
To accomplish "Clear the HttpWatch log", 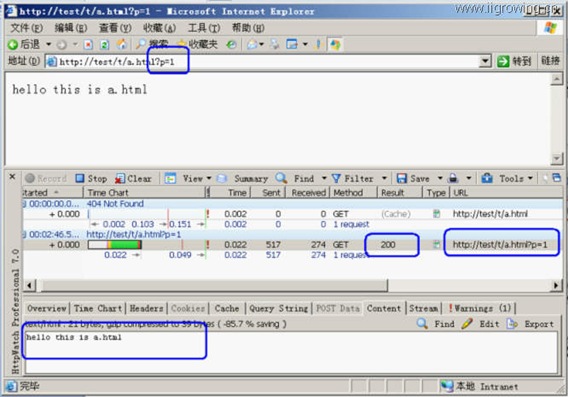I will [x=133, y=178].
